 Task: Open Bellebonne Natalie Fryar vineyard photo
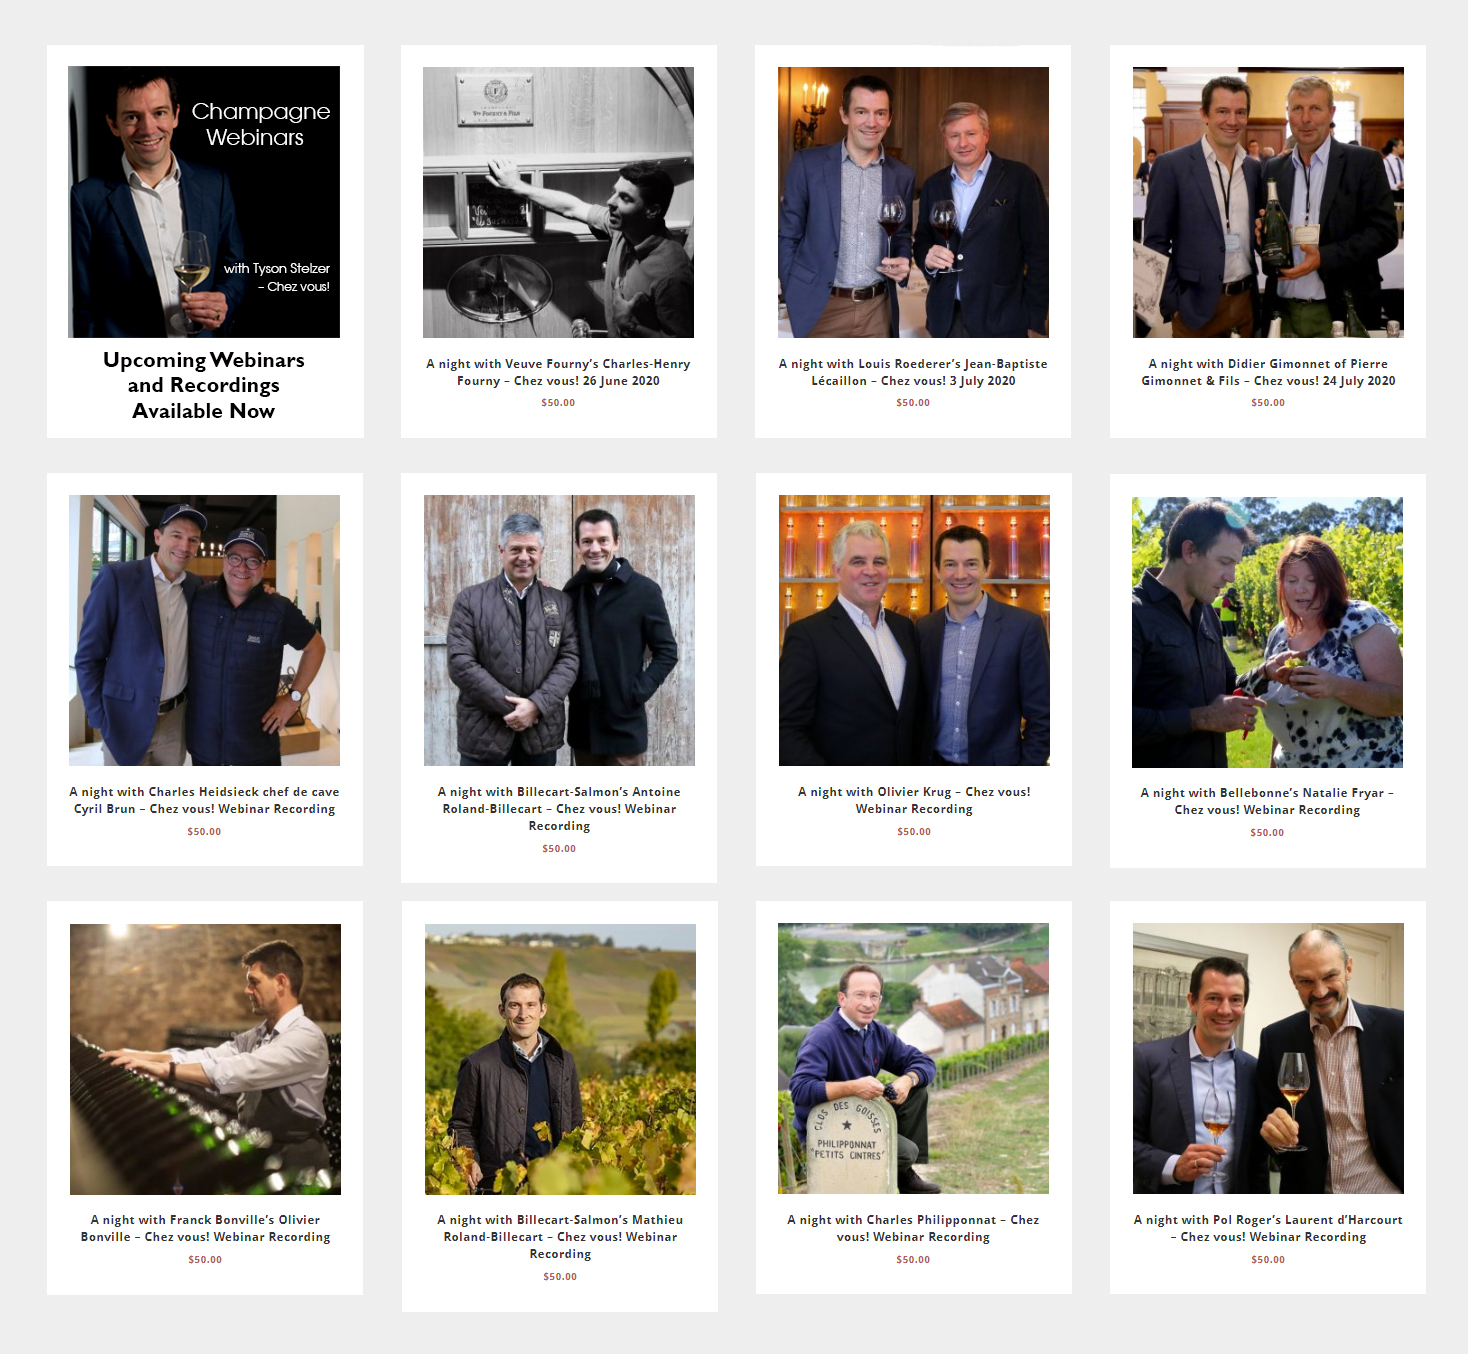pyautogui.click(x=1267, y=632)
